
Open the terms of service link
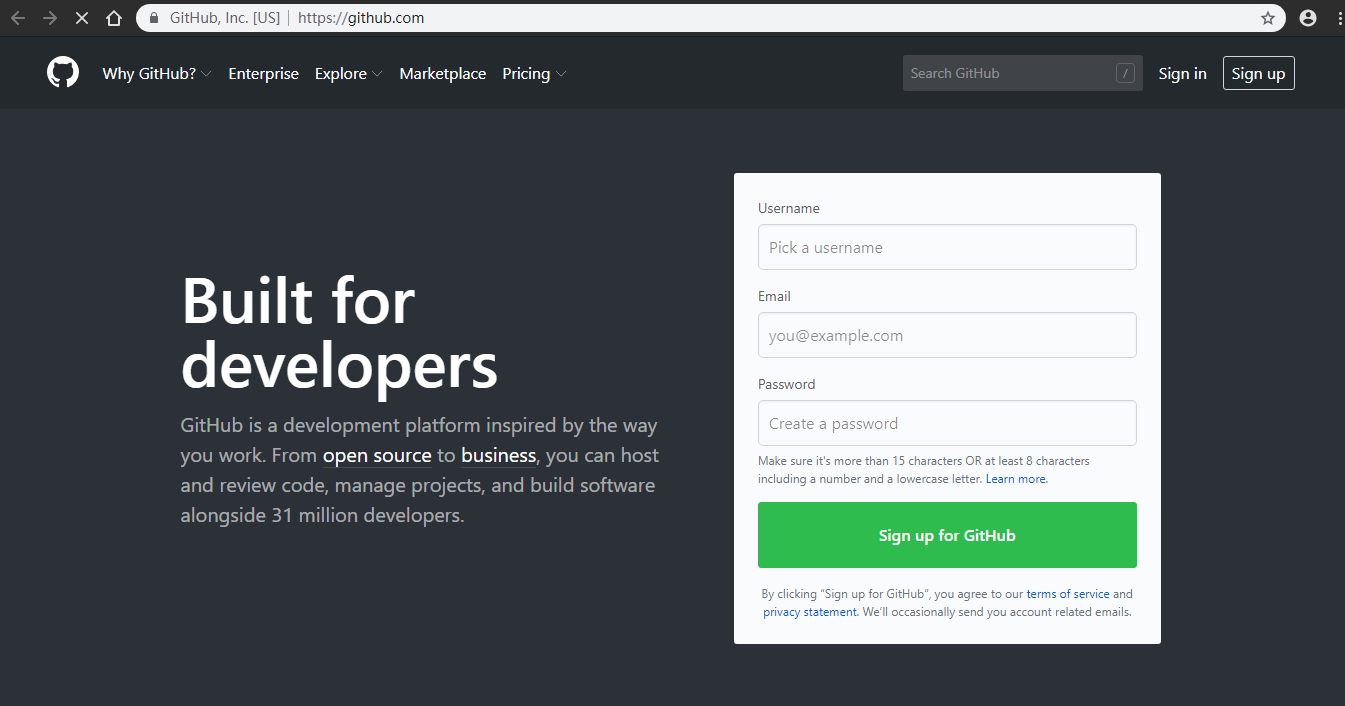[x=1068, y=594]
